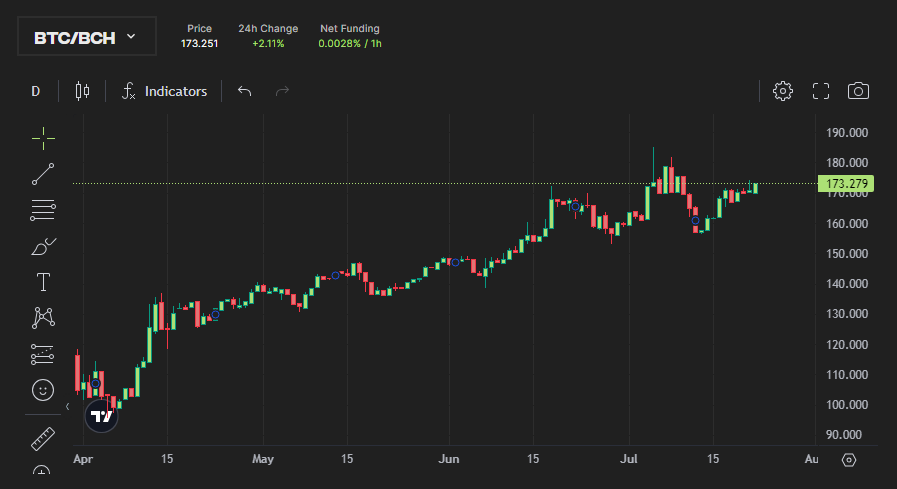Toggle fullscreen chart mode
Screen dimensions: 897x489
(821, 91)
